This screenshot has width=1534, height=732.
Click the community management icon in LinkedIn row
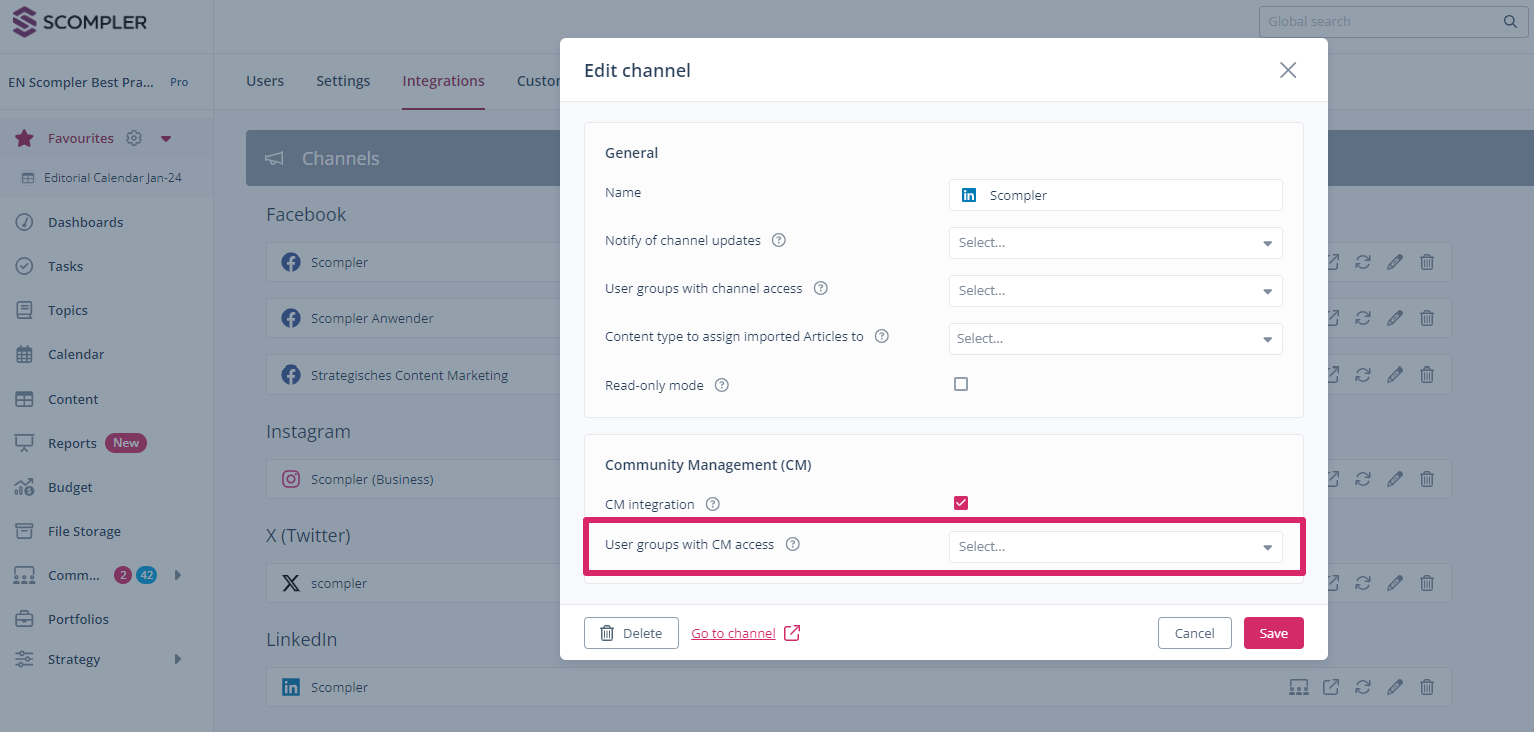[x=1299, y=687]
